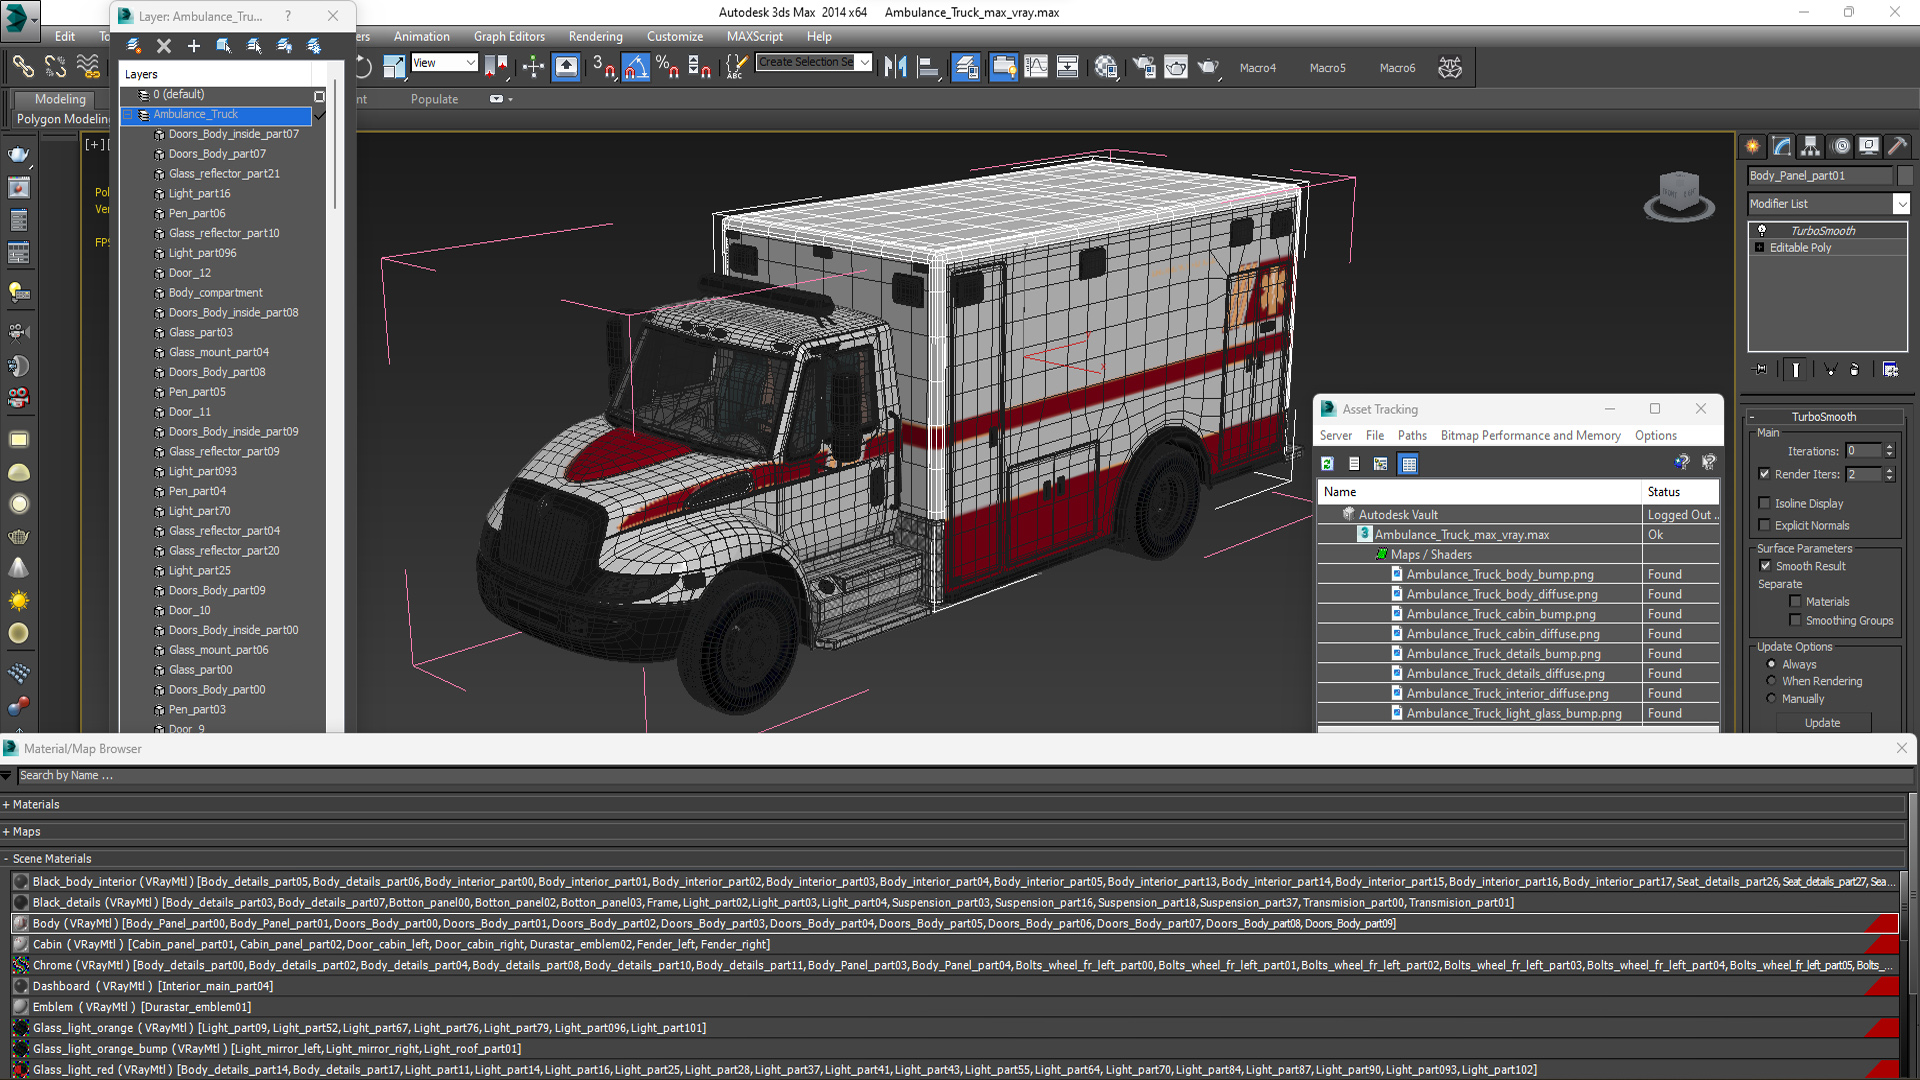Image resolution: width=1920 pixels, height=1080 pixels.
Task: Click object color swatch beside name field
Action: pos(1904,175)
